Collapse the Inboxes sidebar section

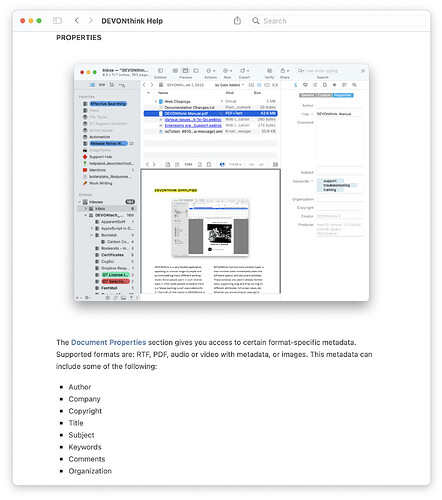pos(80,202)
